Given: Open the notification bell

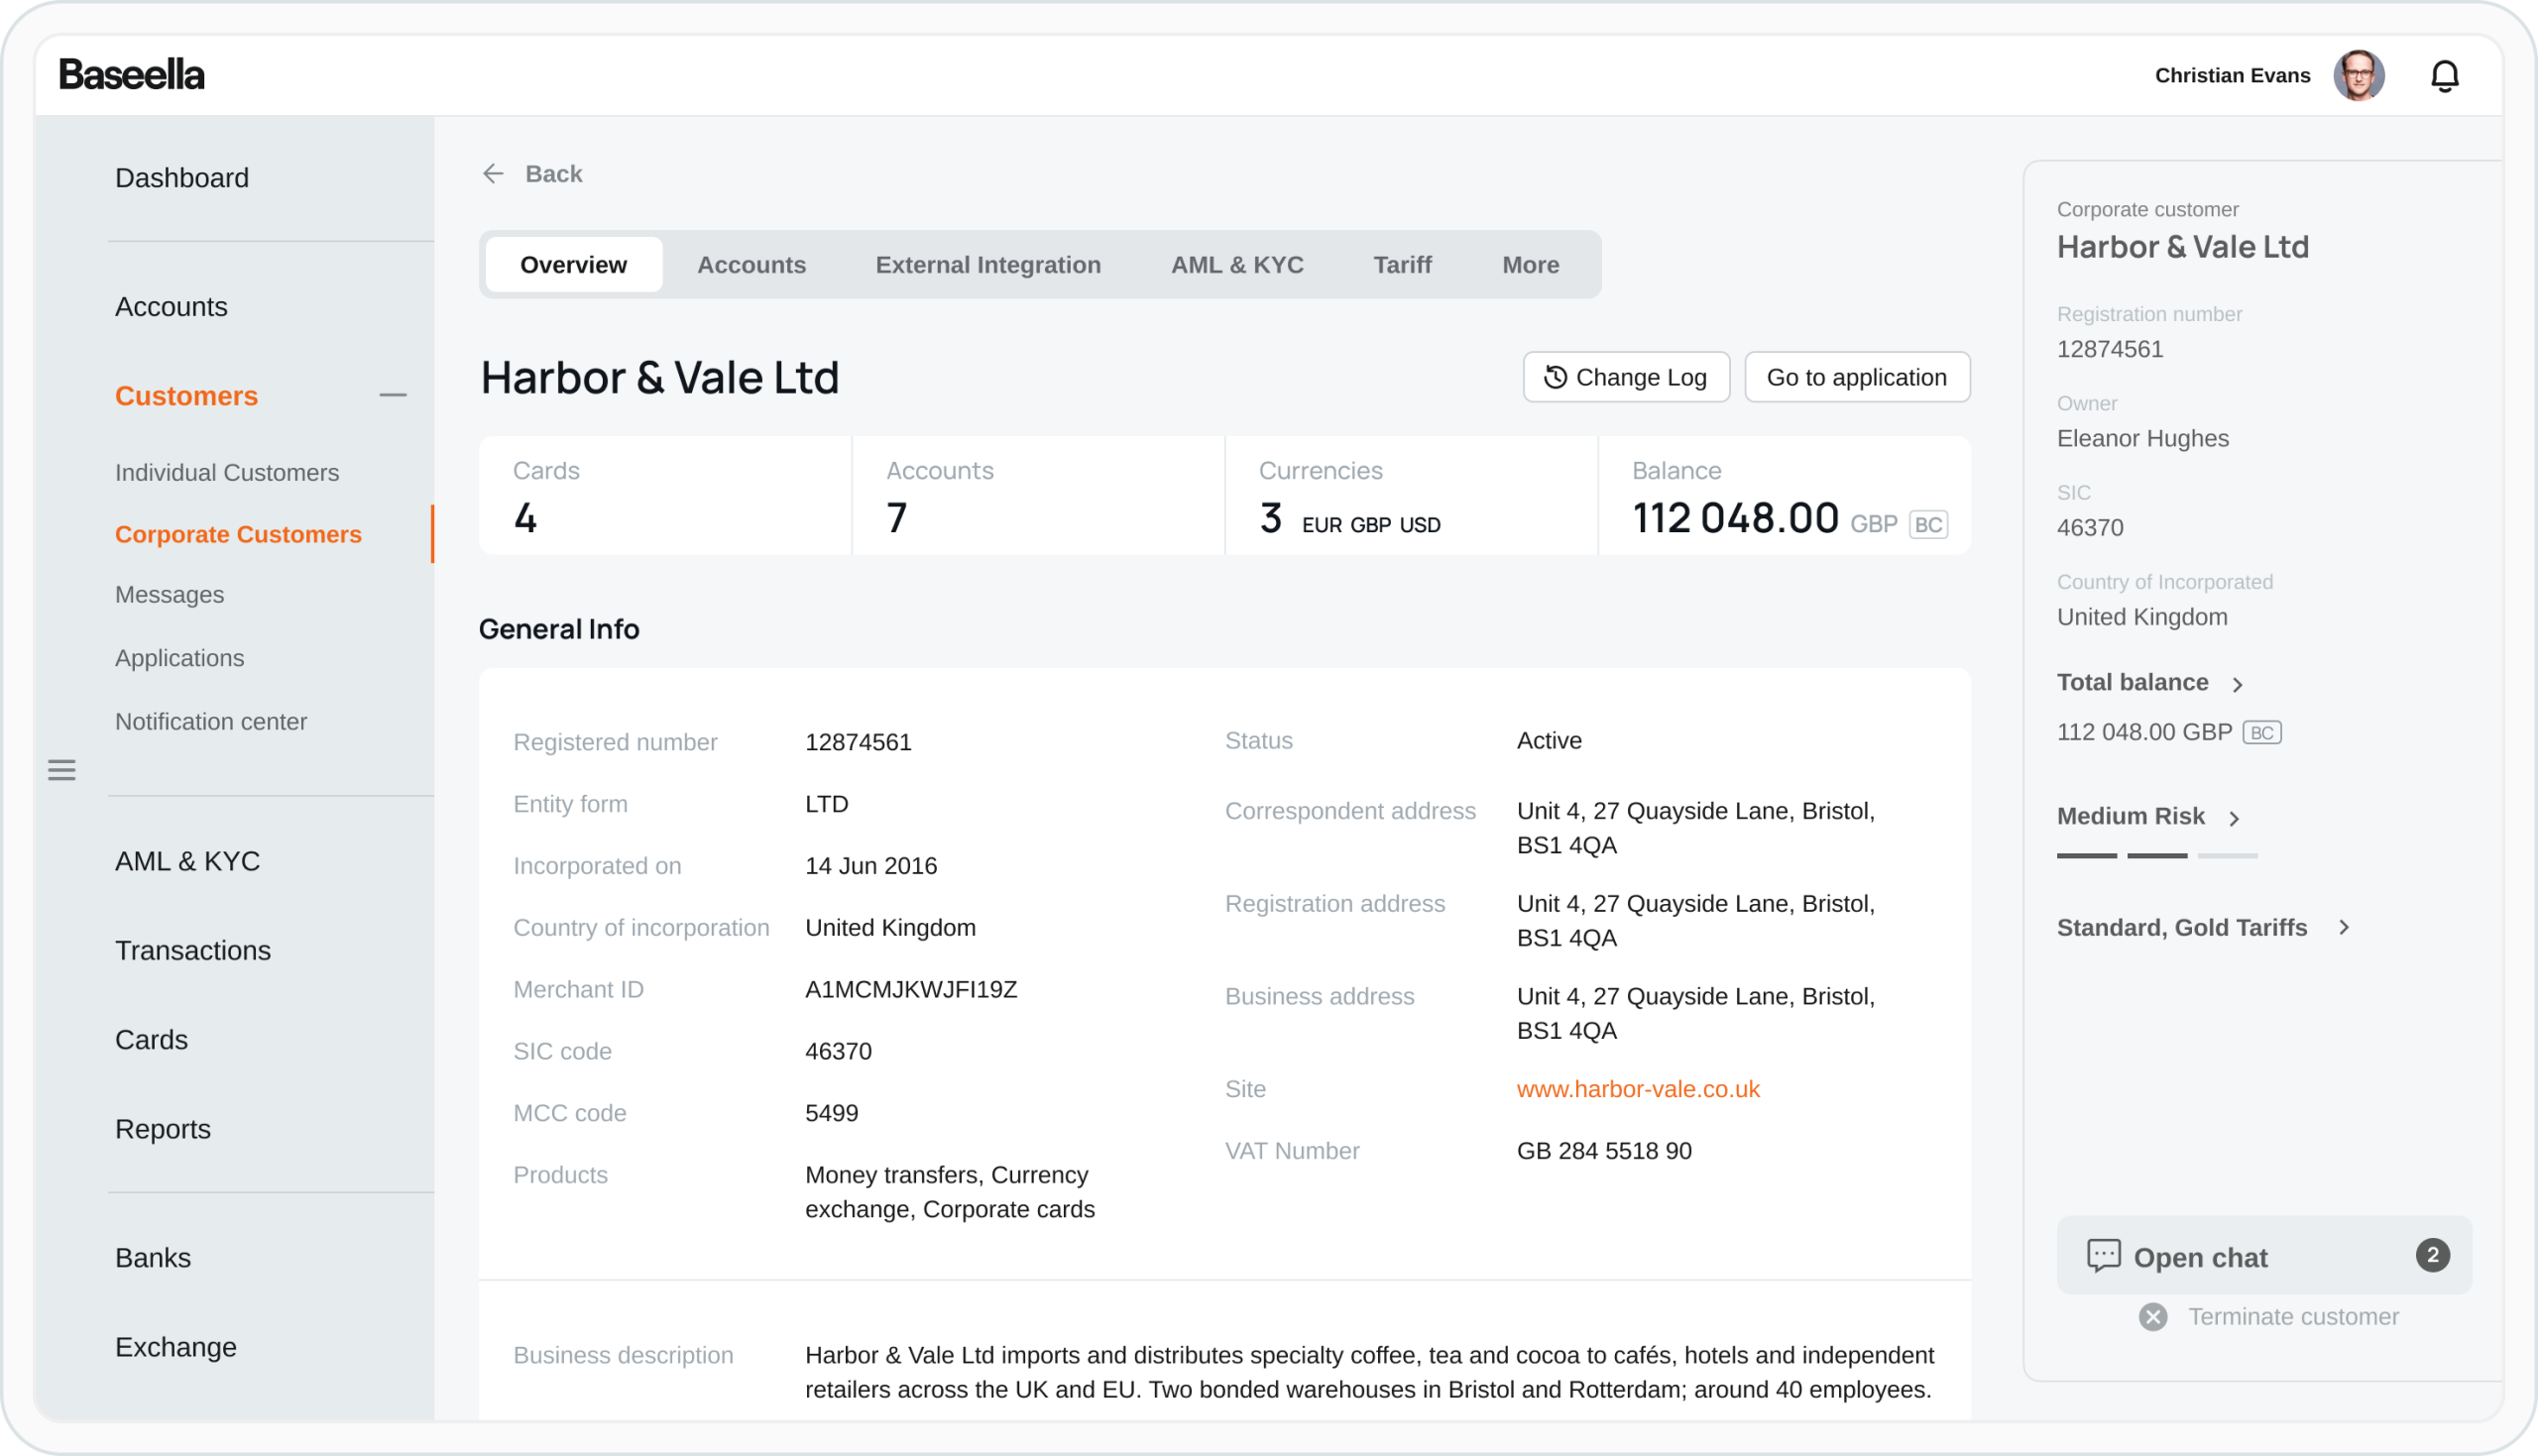Looking at the screenshot, I should coord(2444,76).
